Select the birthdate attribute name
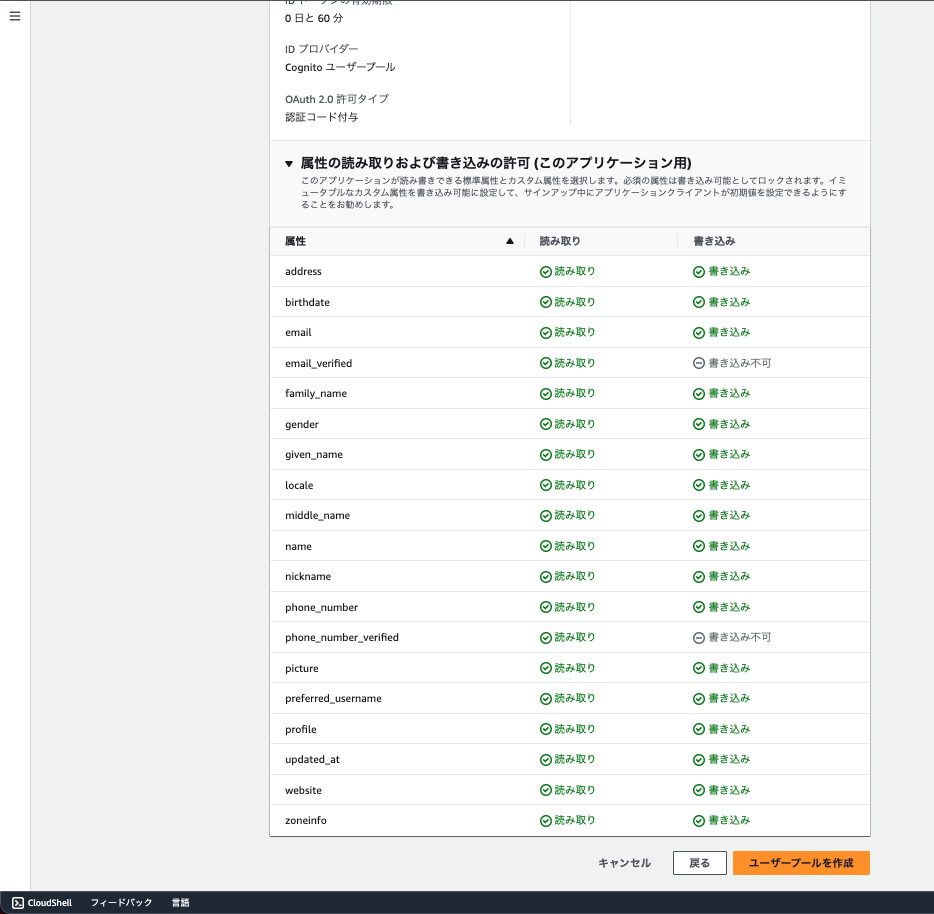Image resolution: width=934 pixels, height=914 pixels. pyautogui.click(x=307, y=302)
